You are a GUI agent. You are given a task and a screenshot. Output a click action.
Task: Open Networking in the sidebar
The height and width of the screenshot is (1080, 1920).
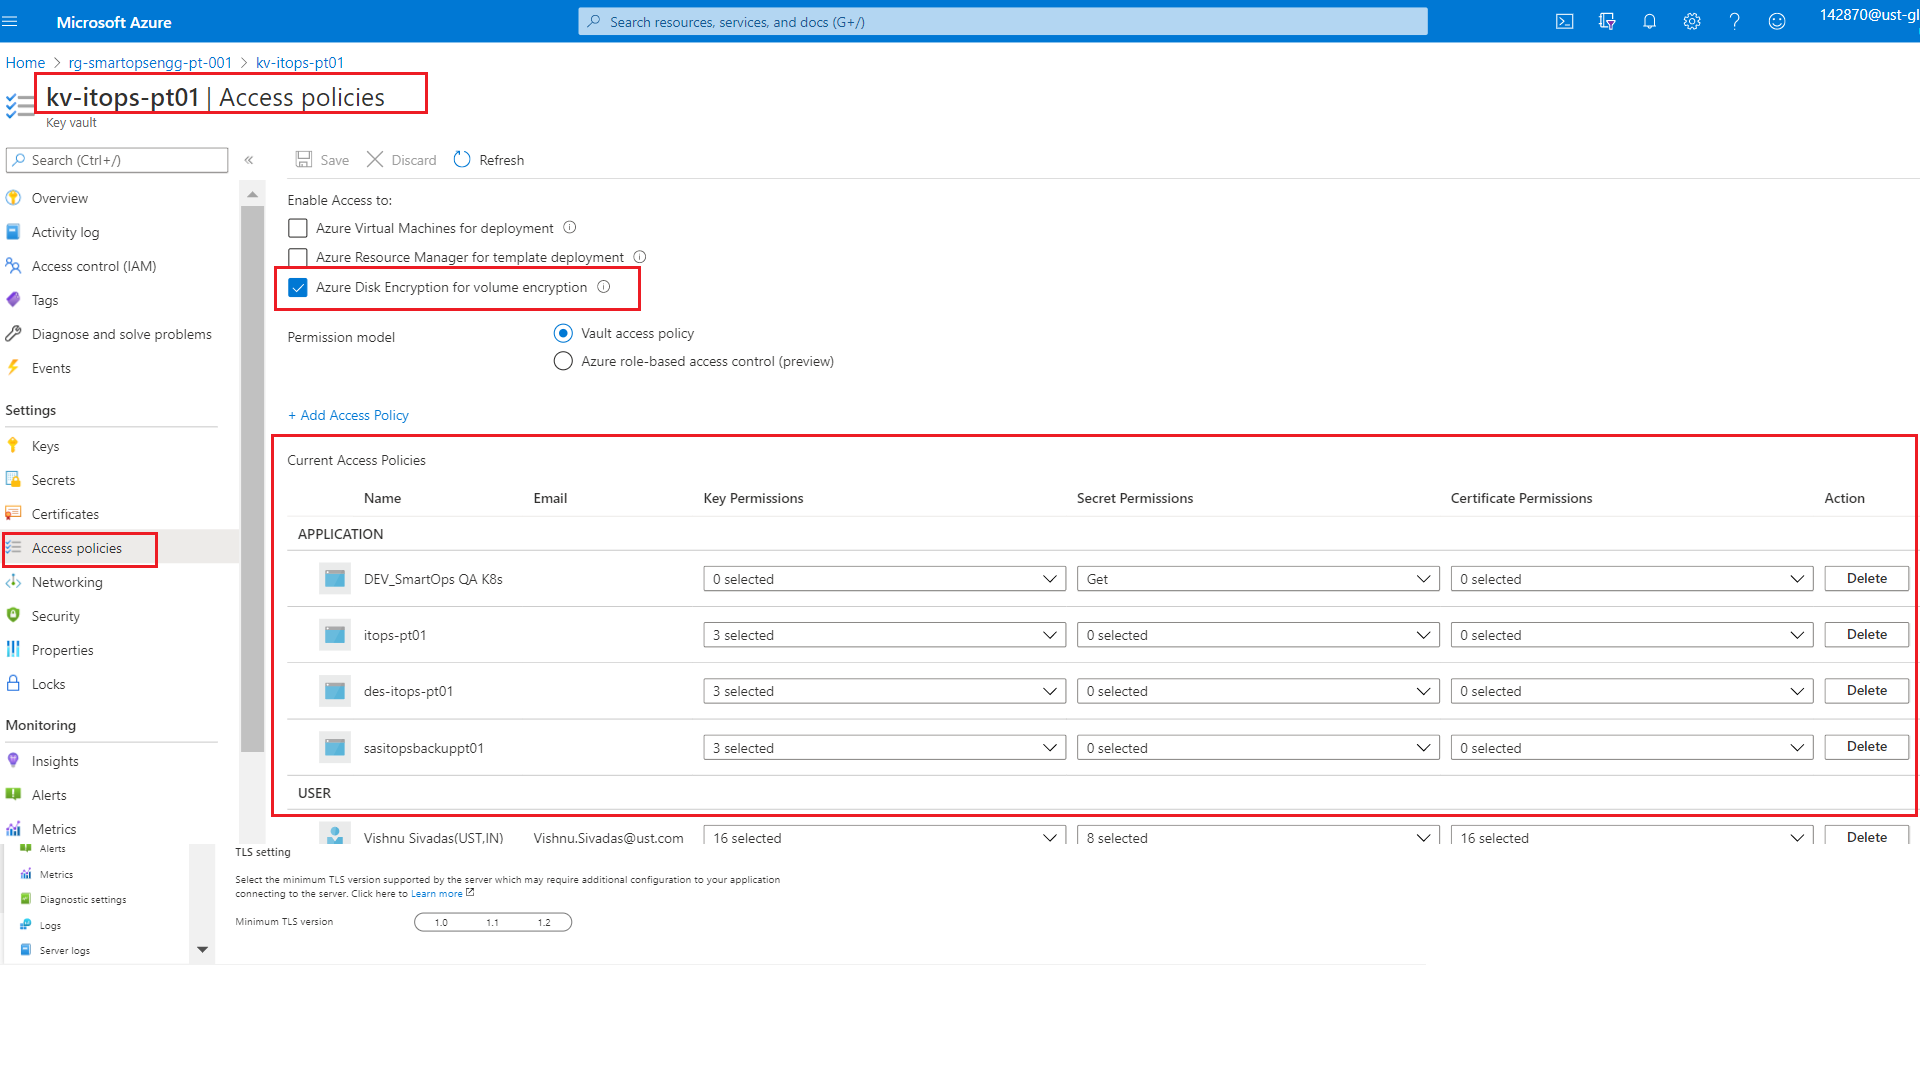pos(66,582)
